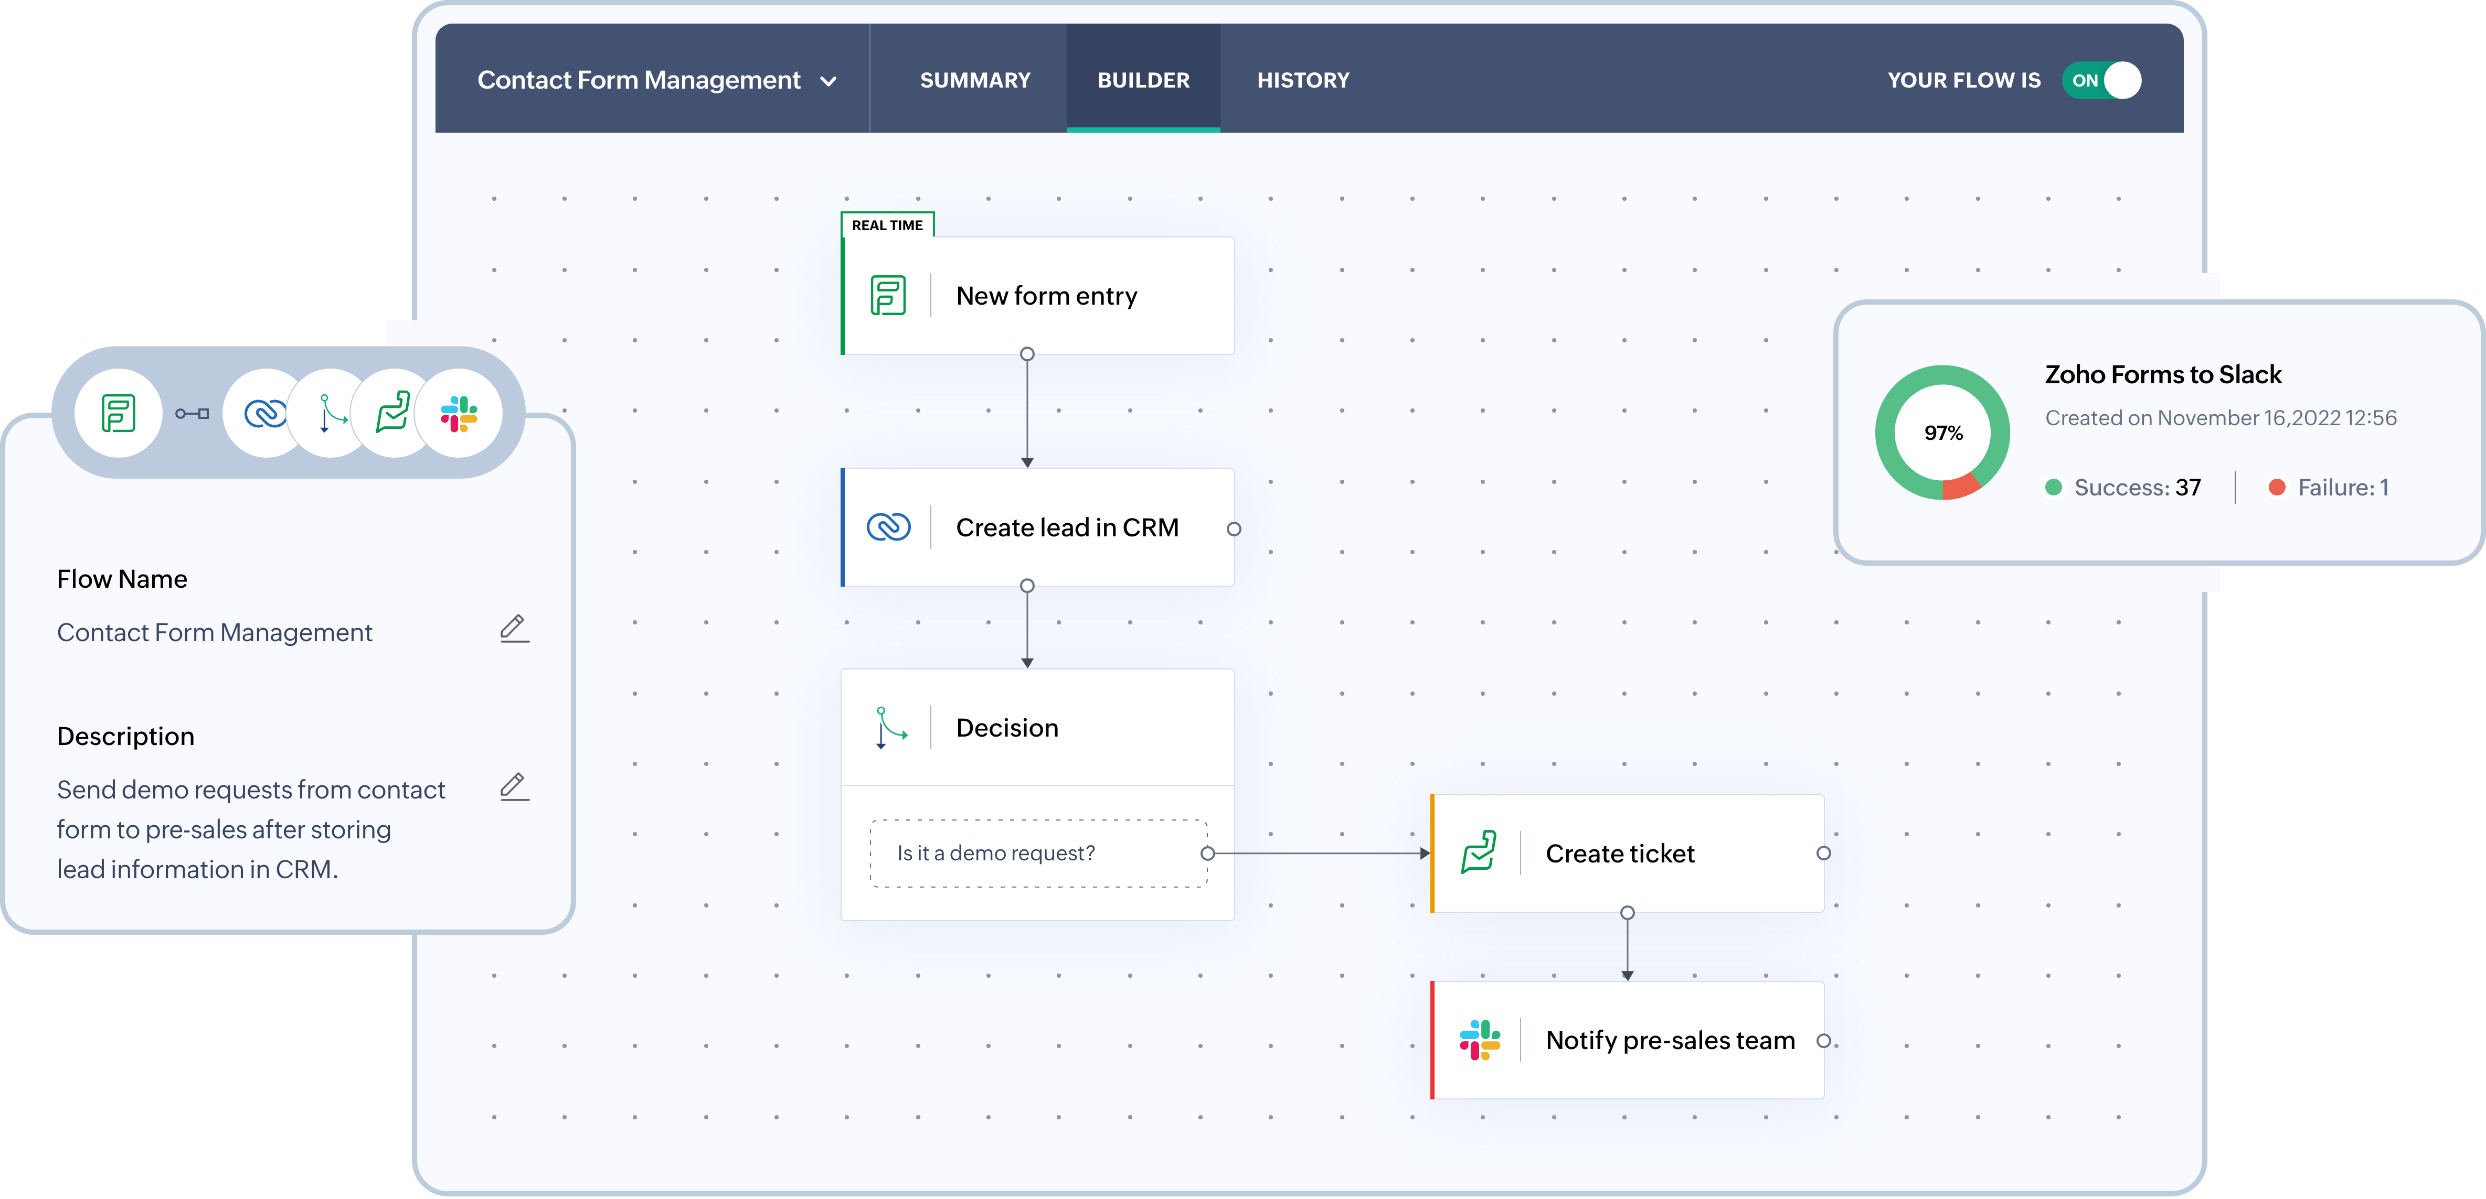2486x1199 pixels.
Task: Switch to the SUMMARY tab
Action: coord(975,80)
